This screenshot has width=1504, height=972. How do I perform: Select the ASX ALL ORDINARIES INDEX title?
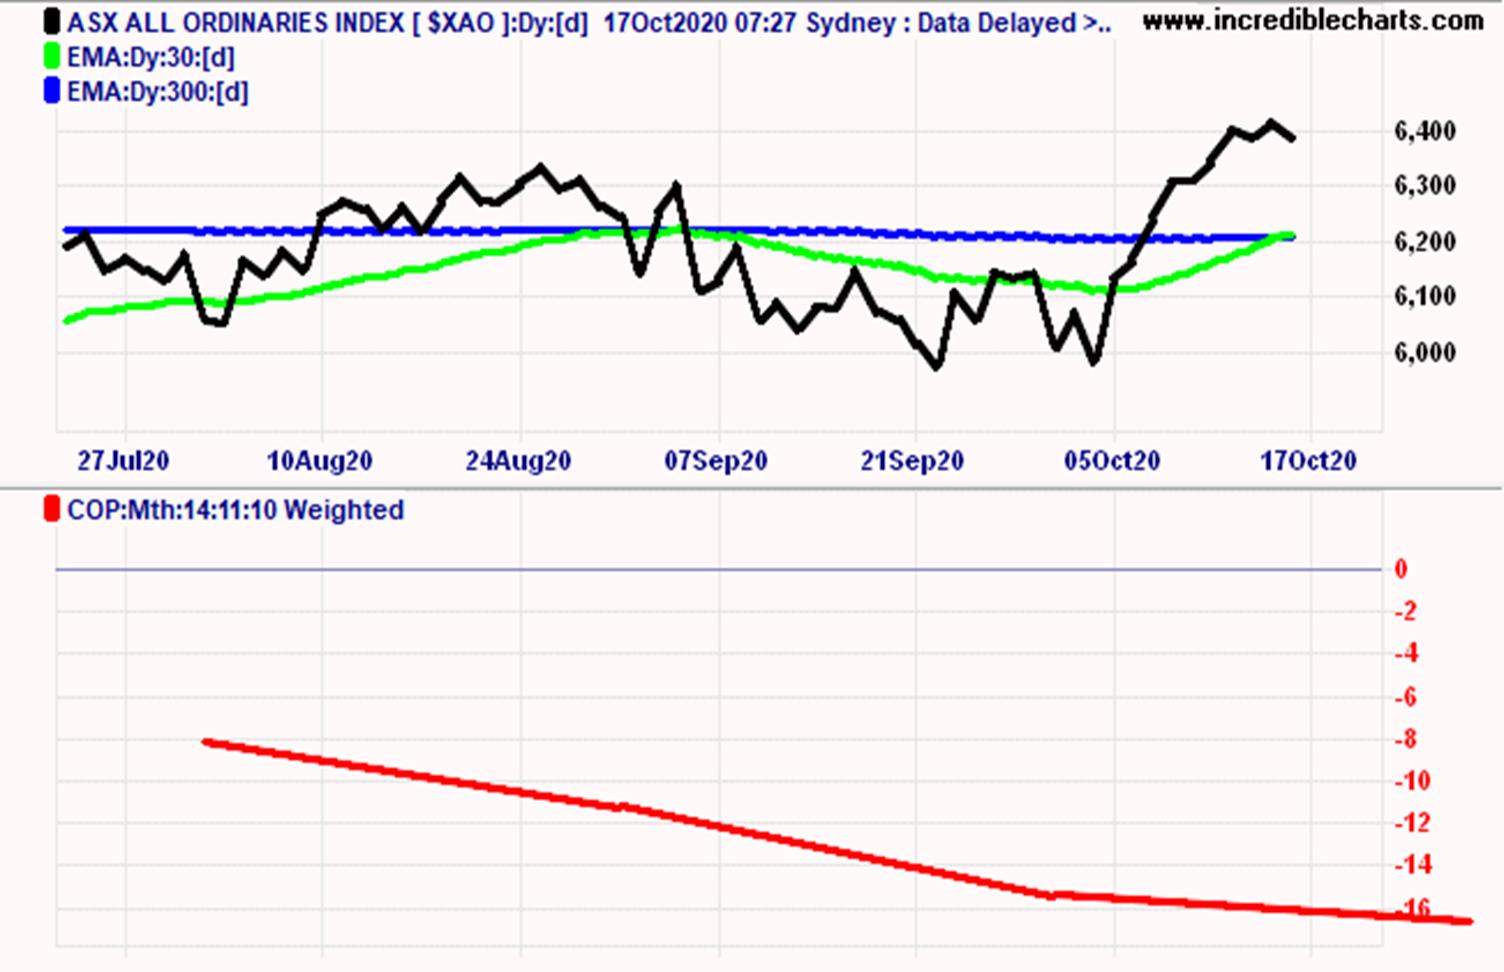click(235, 22)
